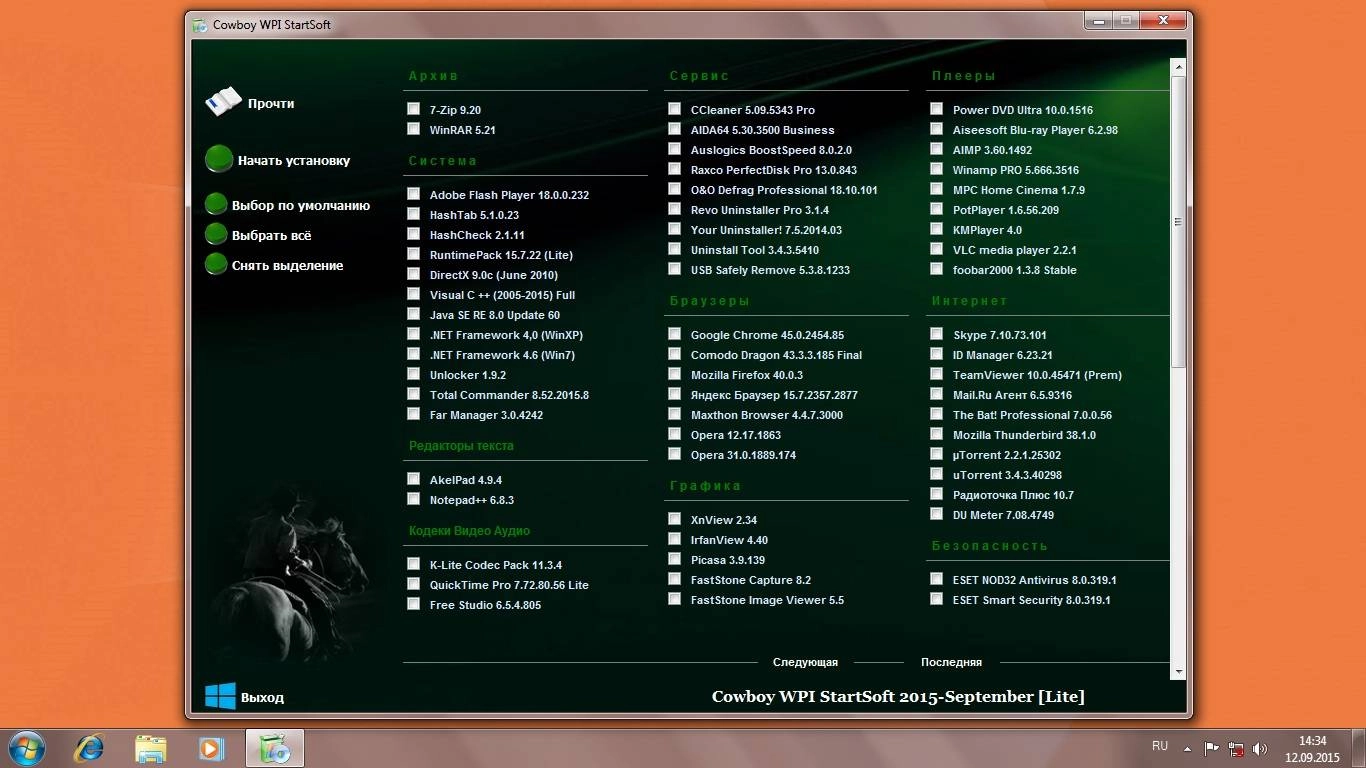Tick the WinRAR 5.21 checkbox
This screenshot has height=768, width=1366.
point(413,129)
